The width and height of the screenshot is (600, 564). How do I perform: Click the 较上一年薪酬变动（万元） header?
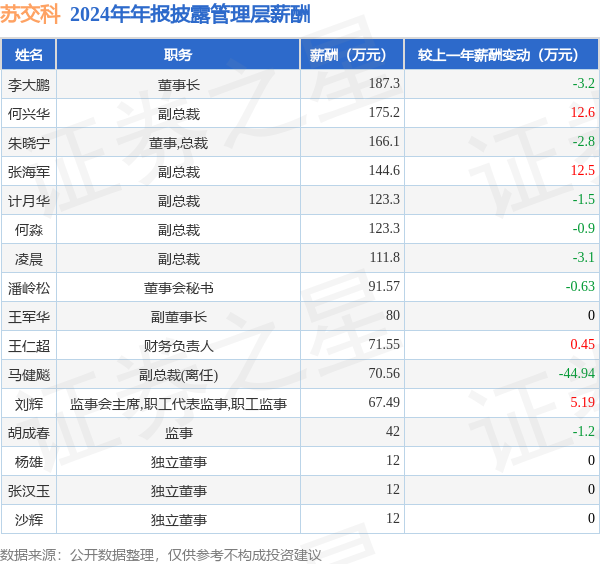pyautogui.click(x=501, y=55)
